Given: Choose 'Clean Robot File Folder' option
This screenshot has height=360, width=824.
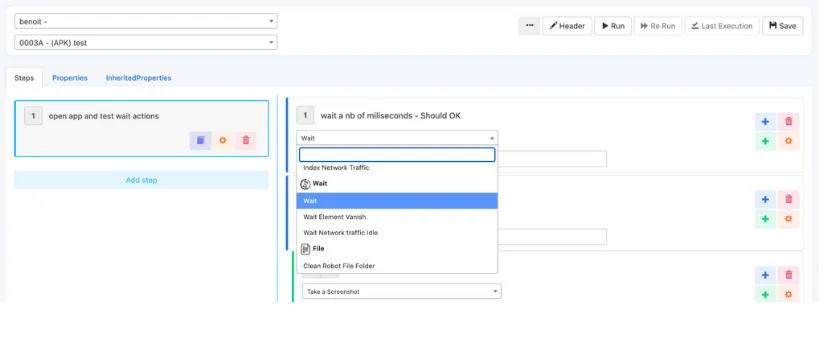Looking at the screenshot, I should 397,266.
